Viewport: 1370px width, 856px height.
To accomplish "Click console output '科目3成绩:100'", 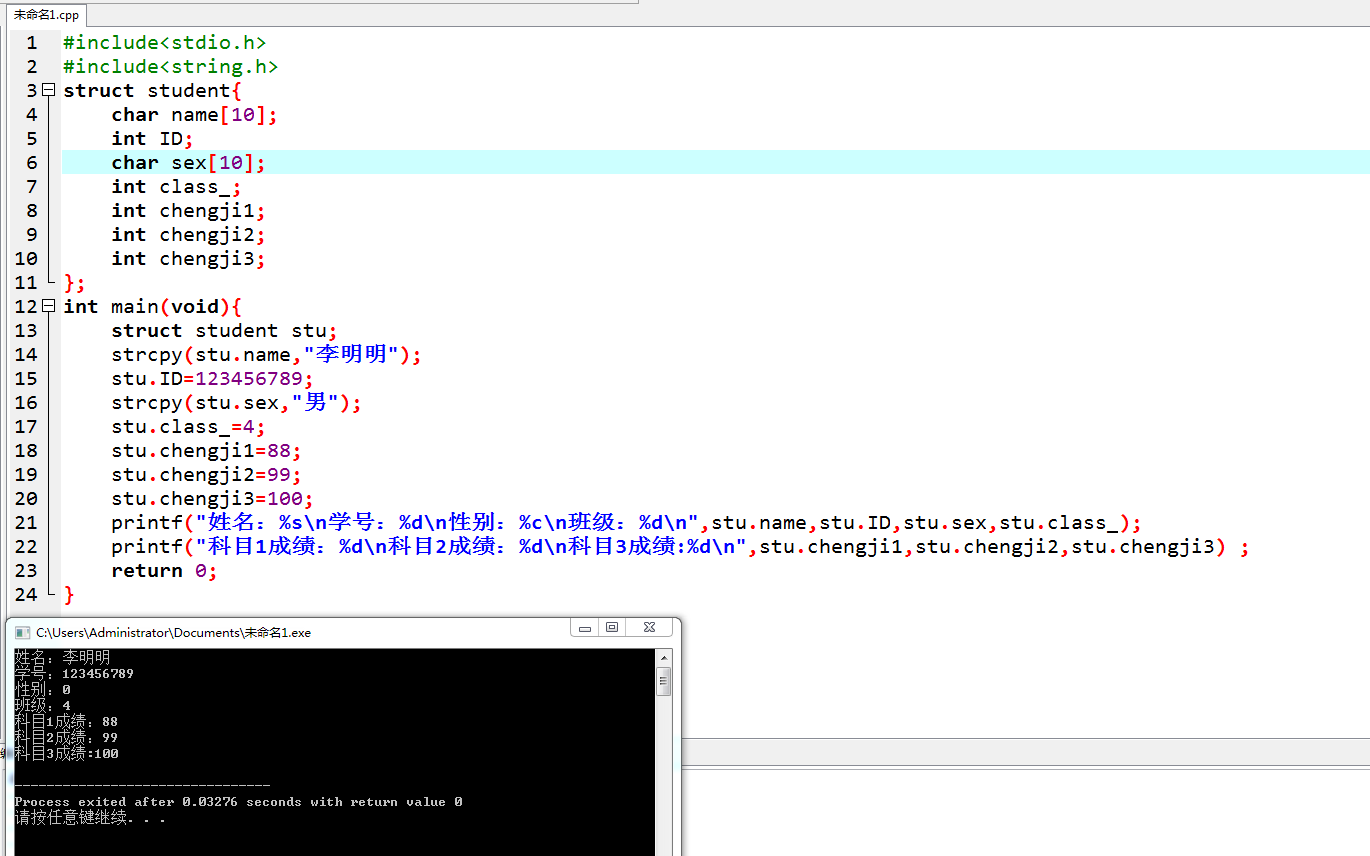I will pyautogui.click(x=66, y=754).
